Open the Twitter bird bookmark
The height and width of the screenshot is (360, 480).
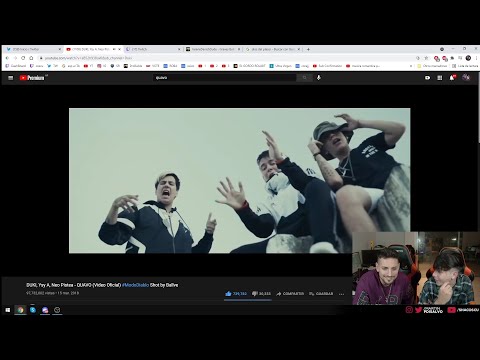pyautogui.click(x=53, y=66)
